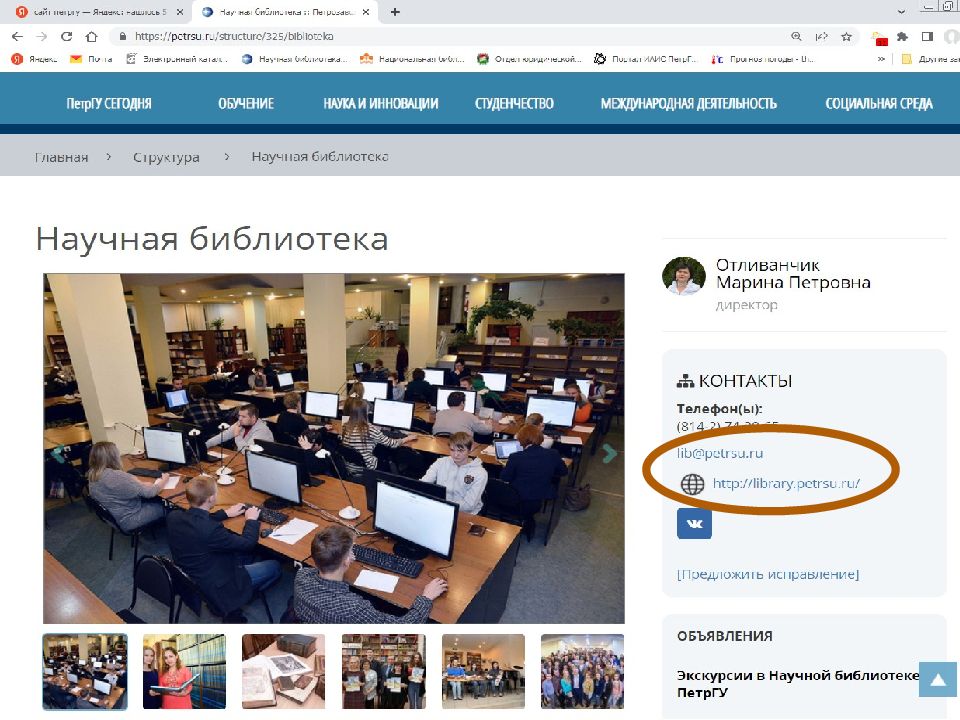The image size is (960, 720).
Task: Click the scroll-to-top arrow button
Action: tap(937, 681)
